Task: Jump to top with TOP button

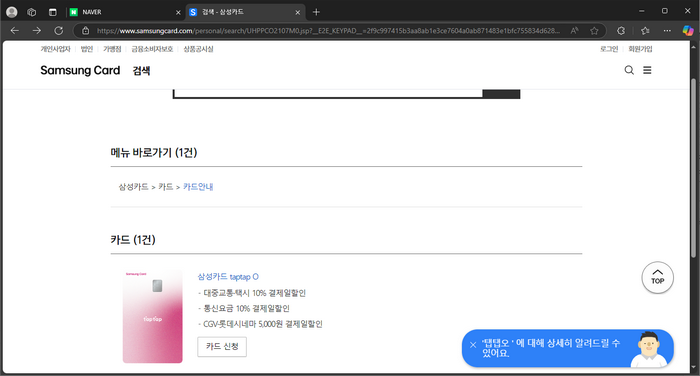Action: 658,277
